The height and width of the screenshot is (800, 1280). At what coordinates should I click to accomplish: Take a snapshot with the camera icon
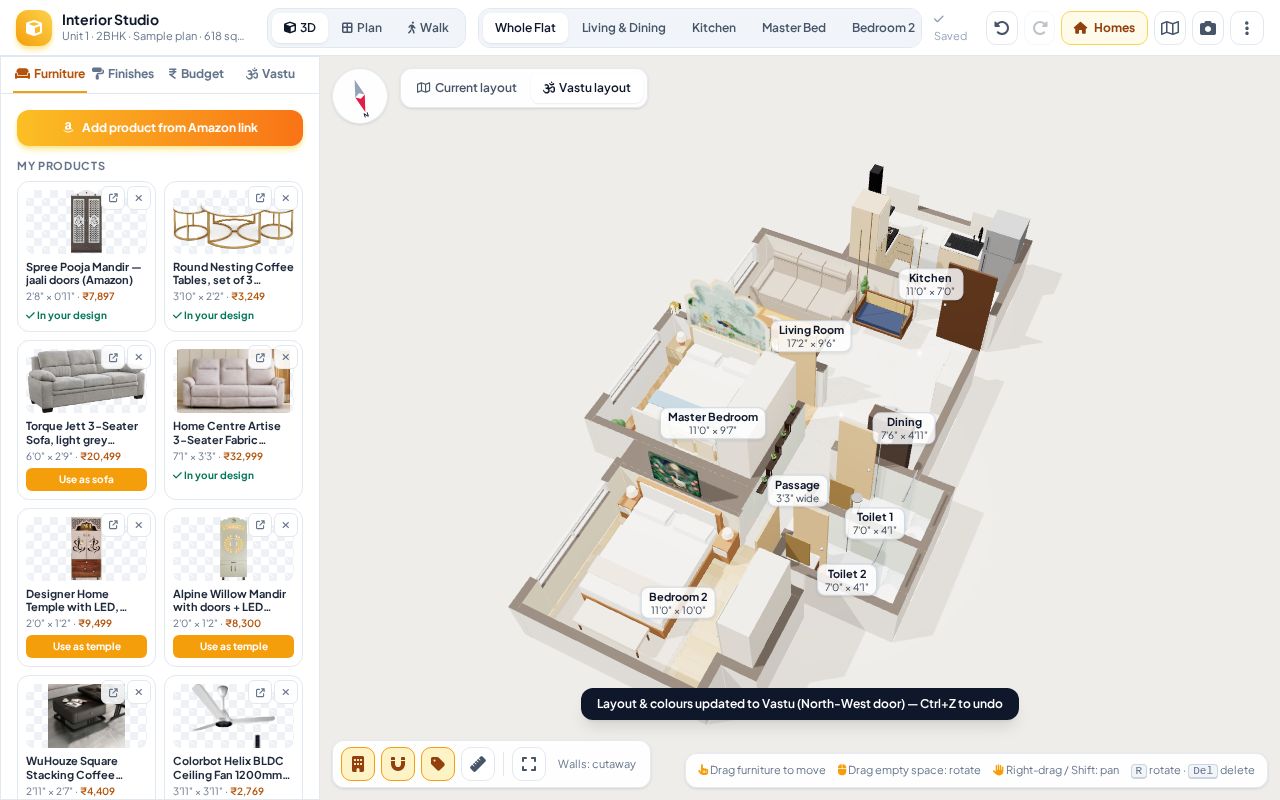pos(1208,28)
